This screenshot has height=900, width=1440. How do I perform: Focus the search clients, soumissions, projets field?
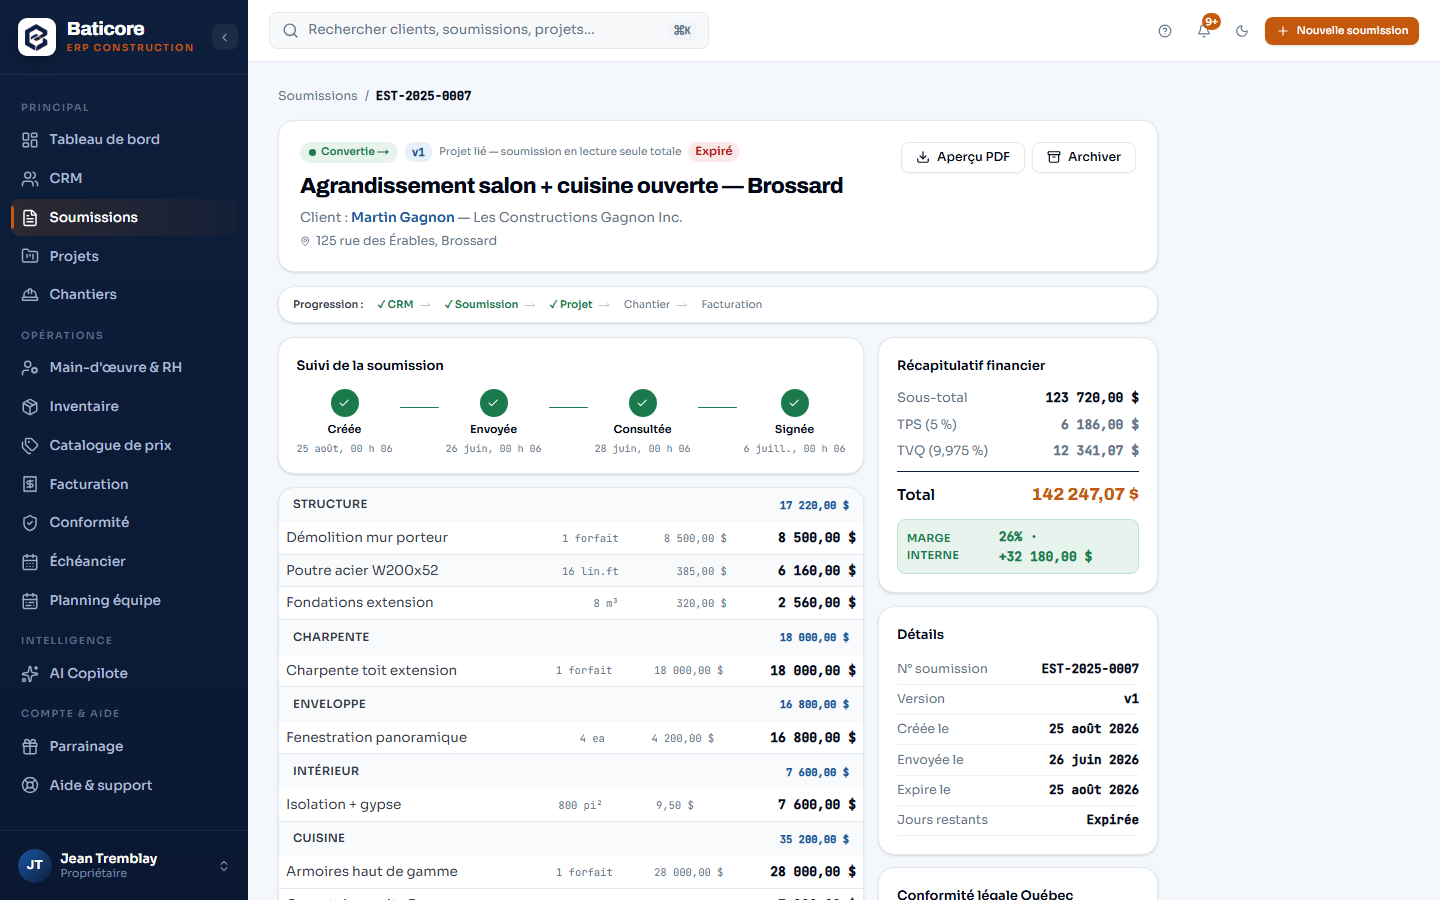pyautogui.click(x=489, y=30)
